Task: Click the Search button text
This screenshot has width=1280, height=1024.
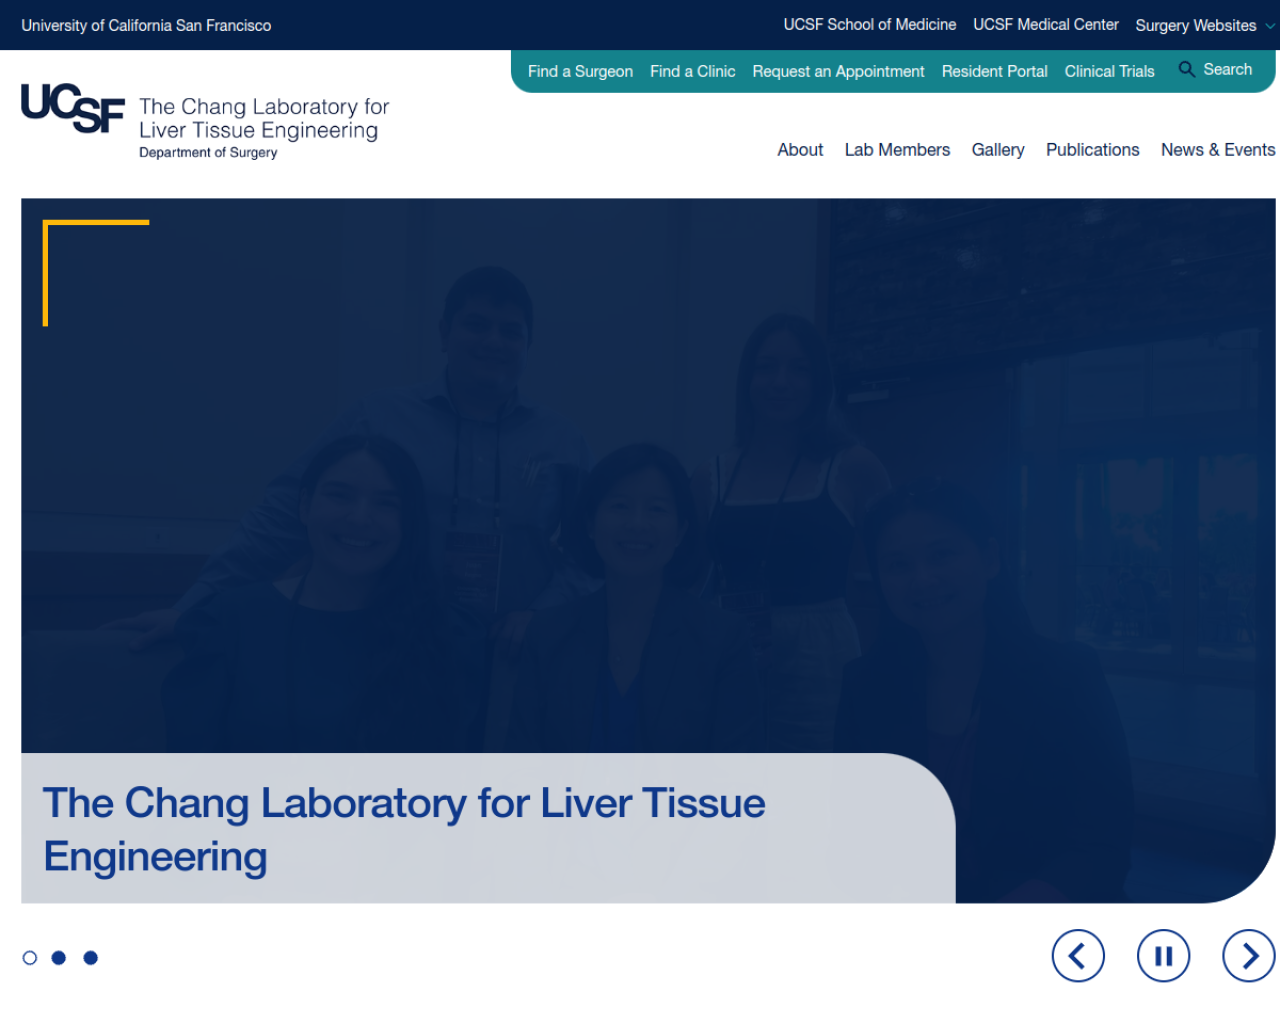Action: (1227, 69)
